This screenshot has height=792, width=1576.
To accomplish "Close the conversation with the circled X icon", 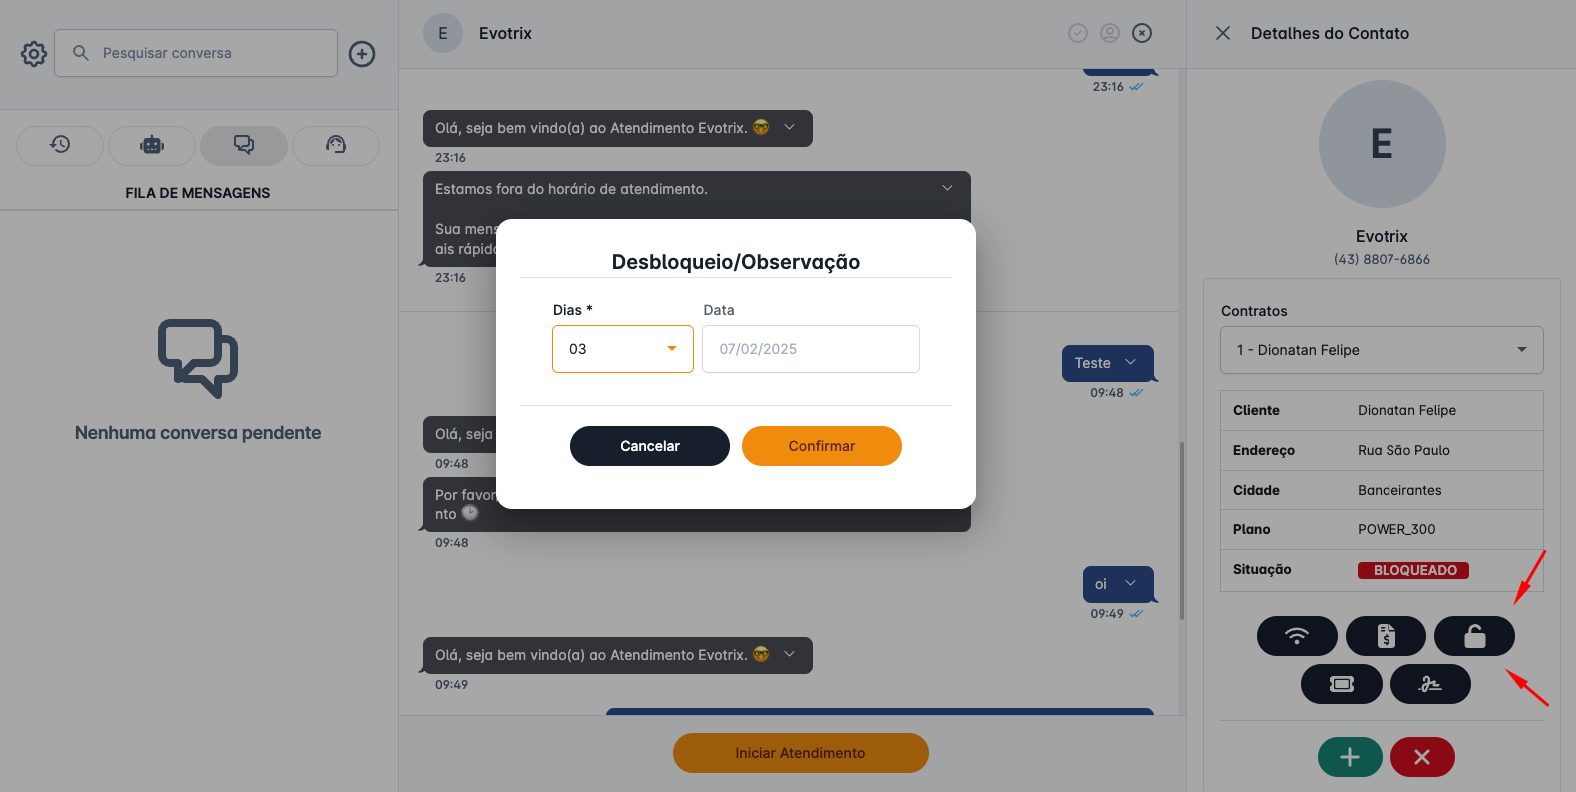I will tap(1142, 33).
